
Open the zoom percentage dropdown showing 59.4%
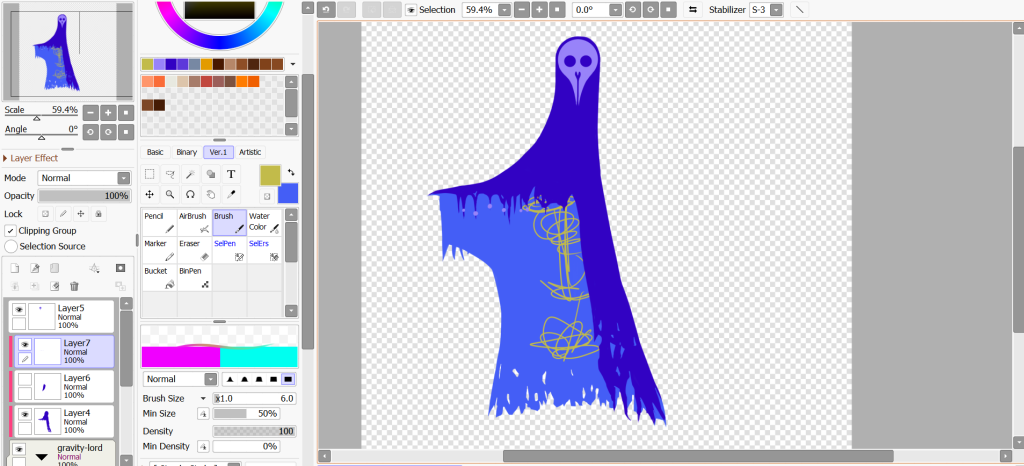coord(505,10)
